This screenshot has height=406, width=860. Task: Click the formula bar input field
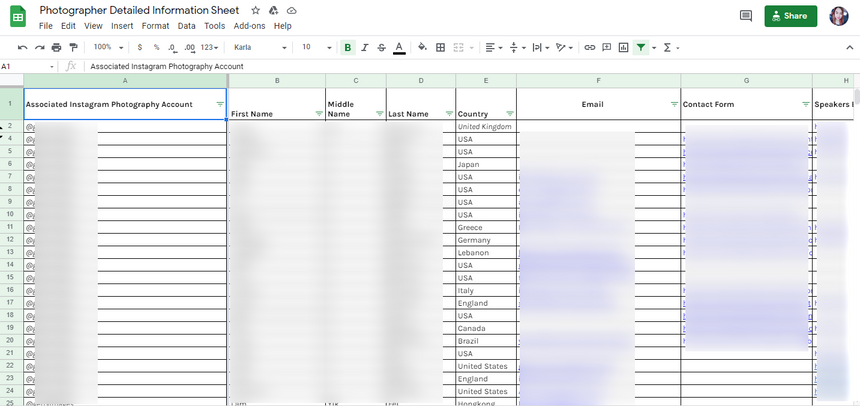(400, 66)
